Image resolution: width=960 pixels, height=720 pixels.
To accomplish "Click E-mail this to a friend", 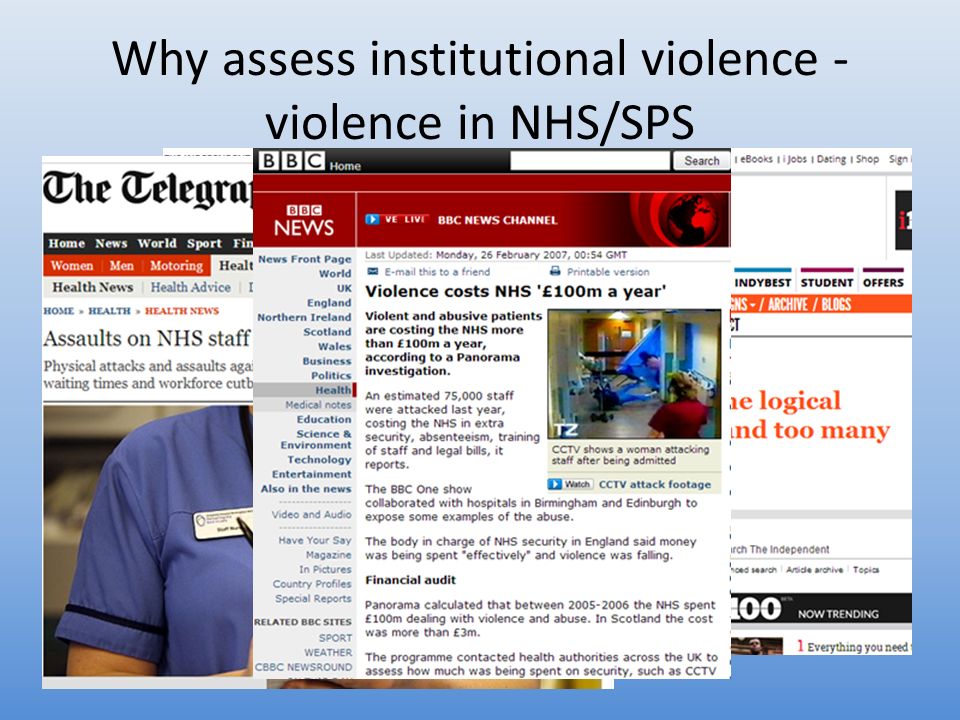I will tap(437, 272).
